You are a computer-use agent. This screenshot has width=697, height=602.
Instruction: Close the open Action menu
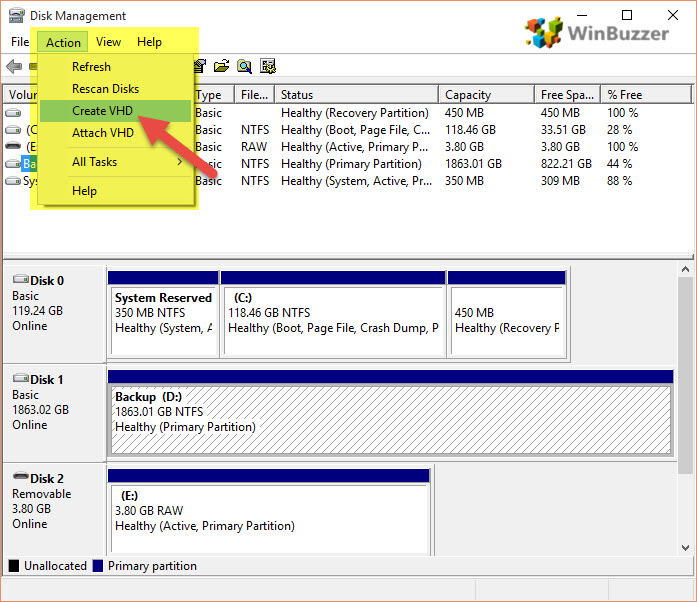point(63,42)
